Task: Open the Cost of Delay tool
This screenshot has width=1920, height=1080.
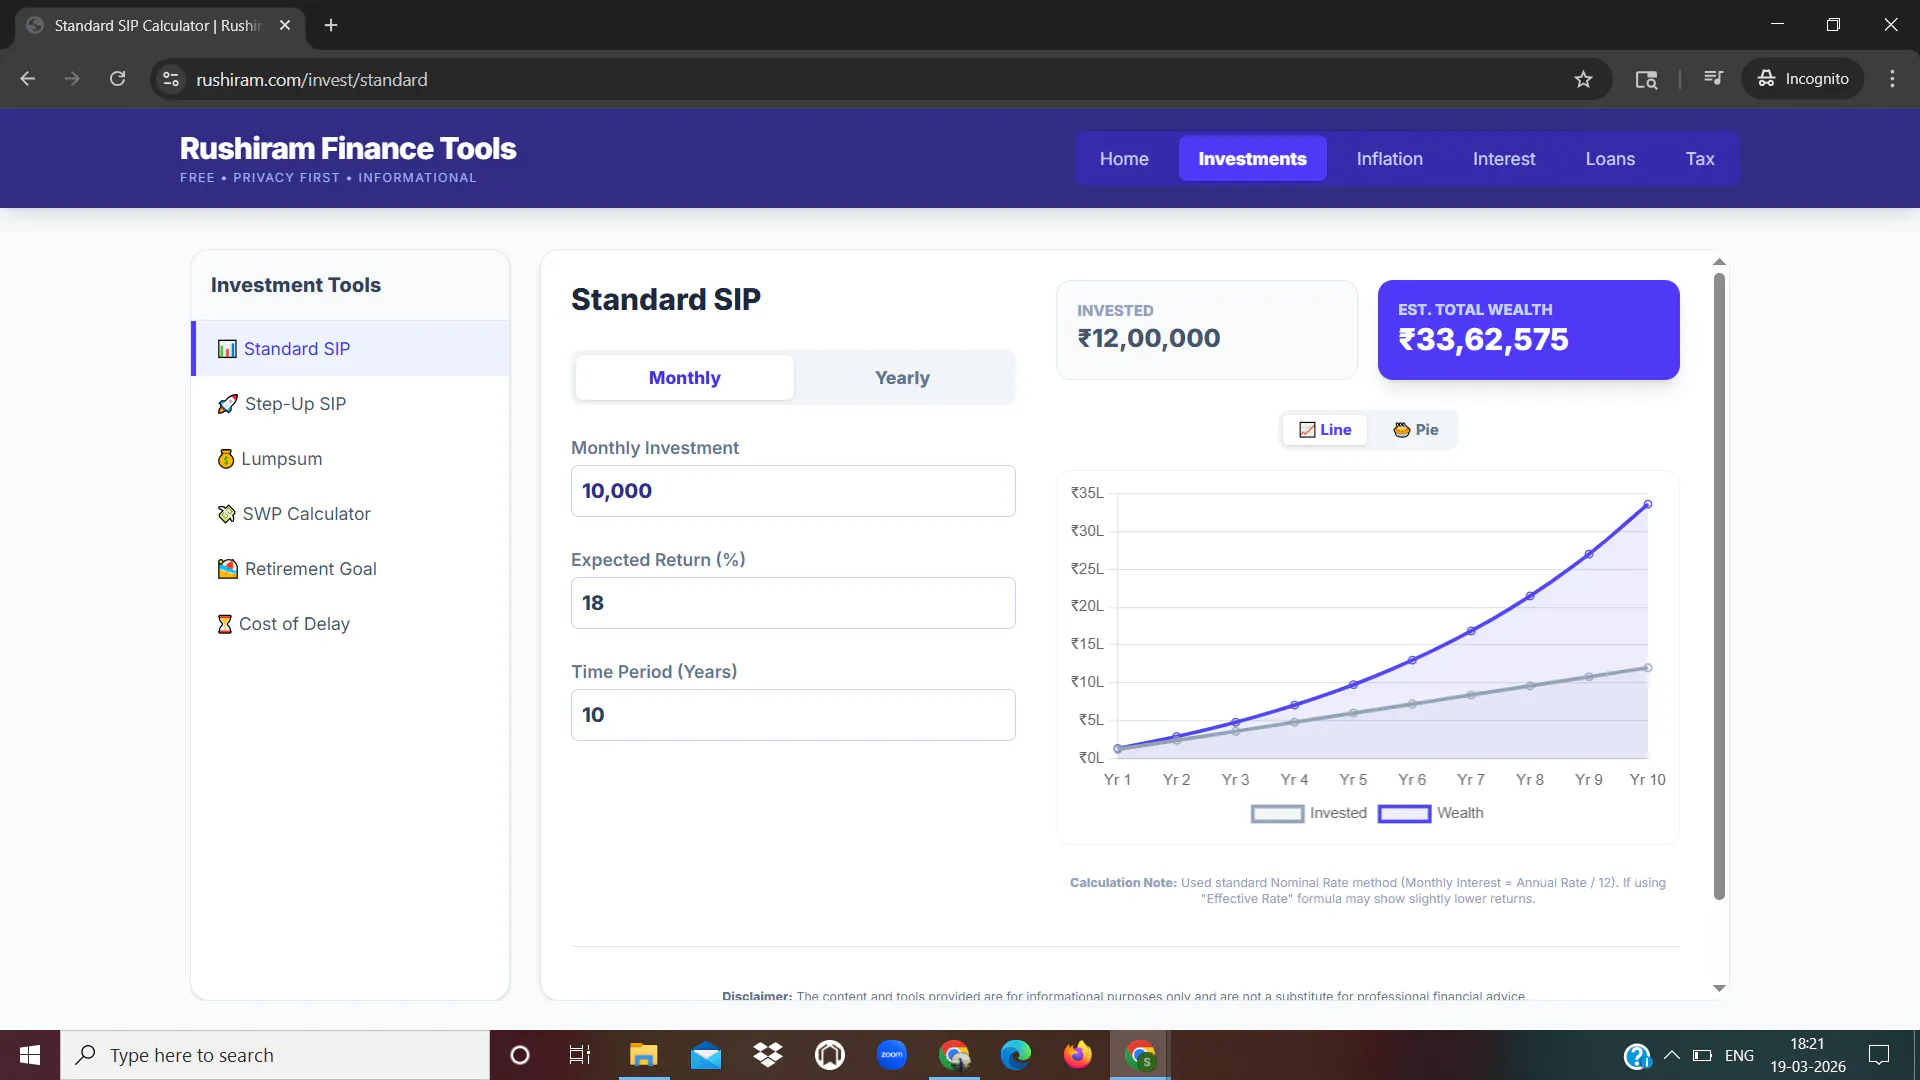Action: (350, 624)
